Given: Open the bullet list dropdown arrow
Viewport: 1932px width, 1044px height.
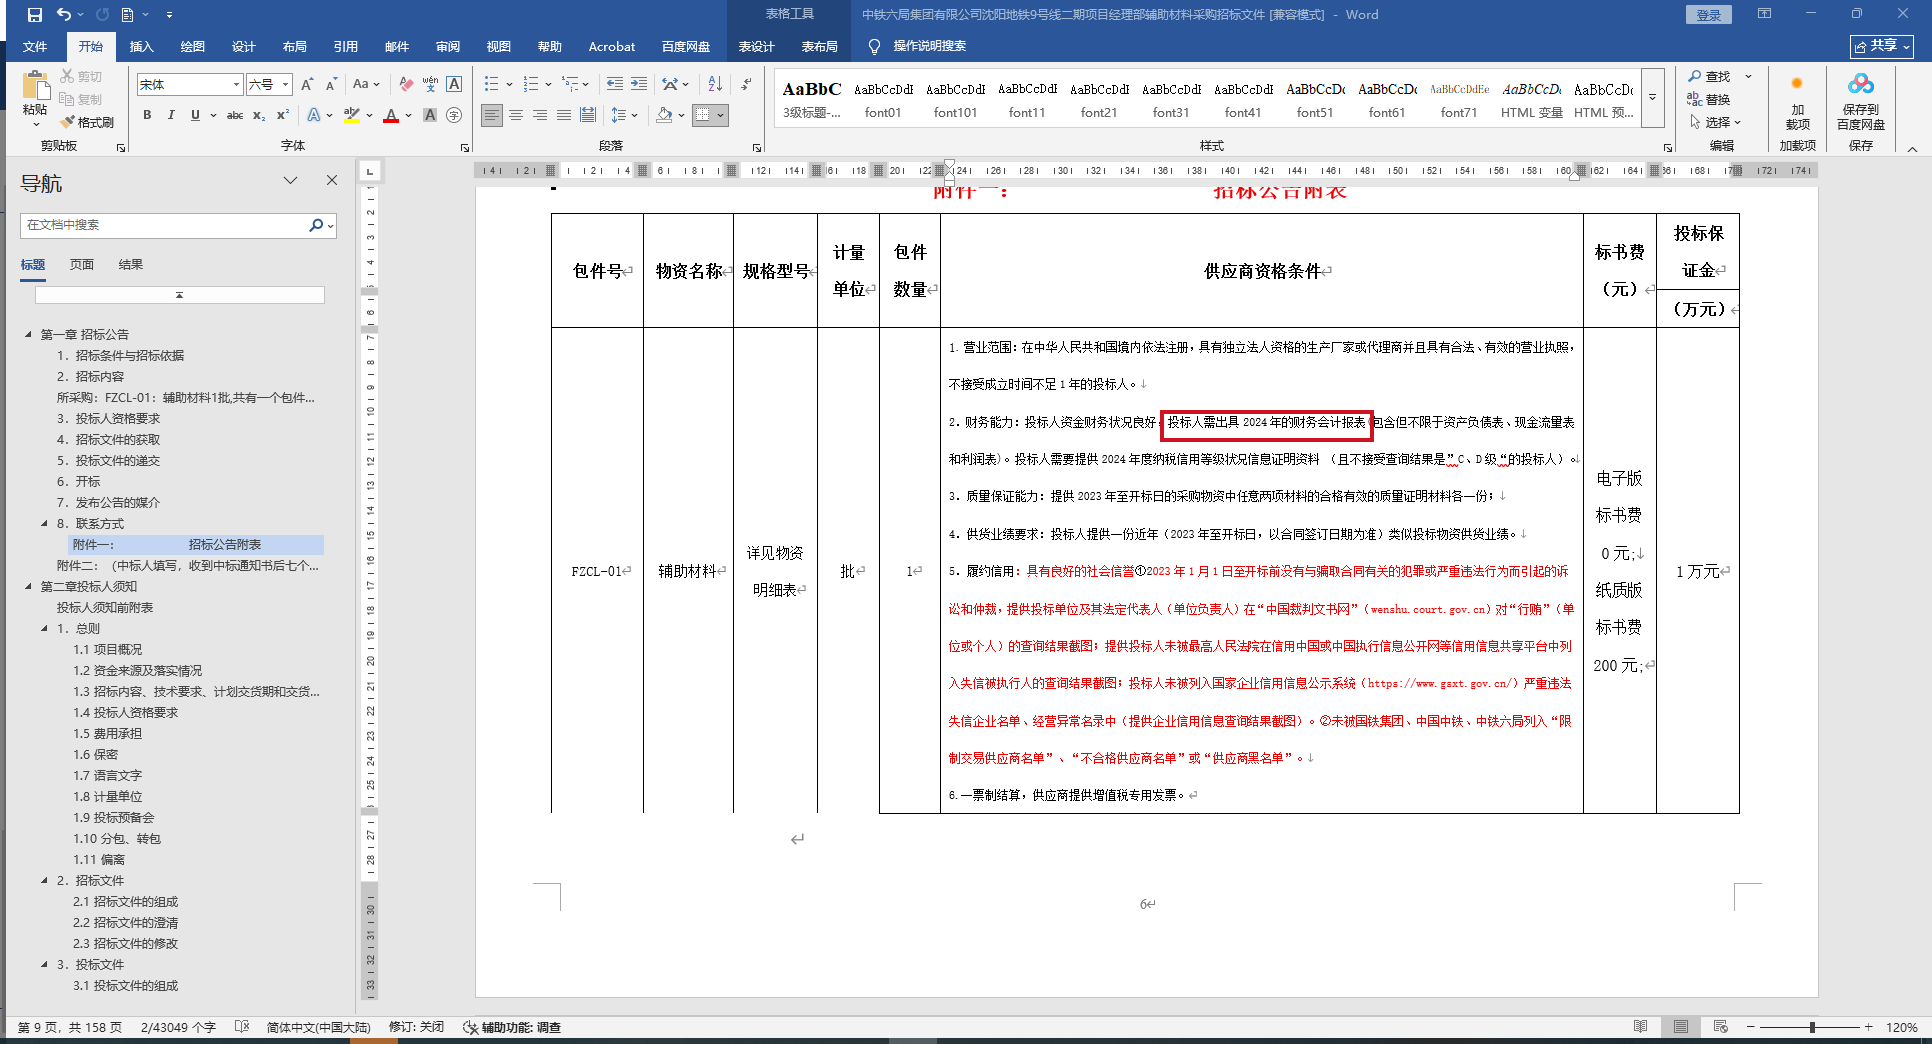Looking at the screenshot, I should [509, 85].
